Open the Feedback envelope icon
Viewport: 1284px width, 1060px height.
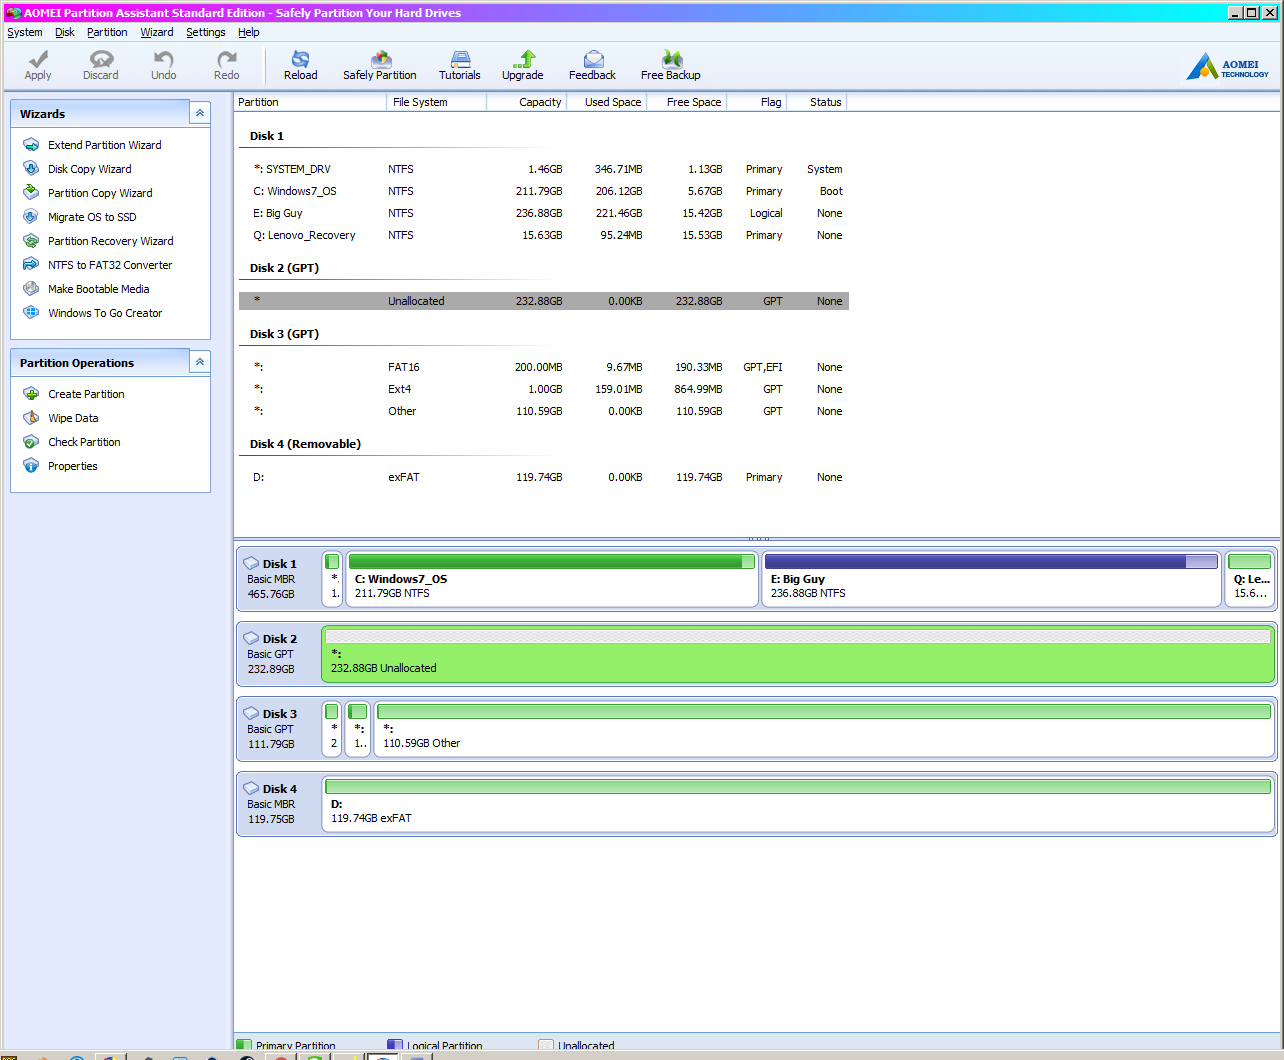[x=593, y=60]
